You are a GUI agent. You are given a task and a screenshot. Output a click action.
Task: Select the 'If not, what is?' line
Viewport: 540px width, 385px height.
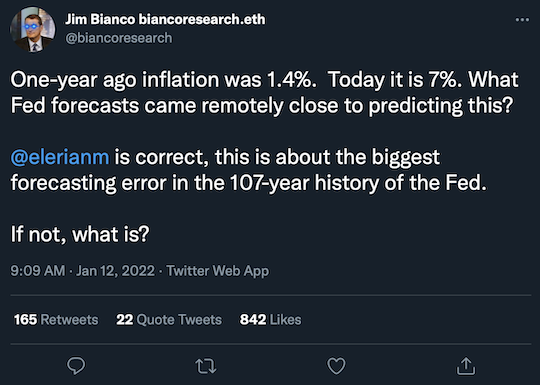[x=80, y=234]
